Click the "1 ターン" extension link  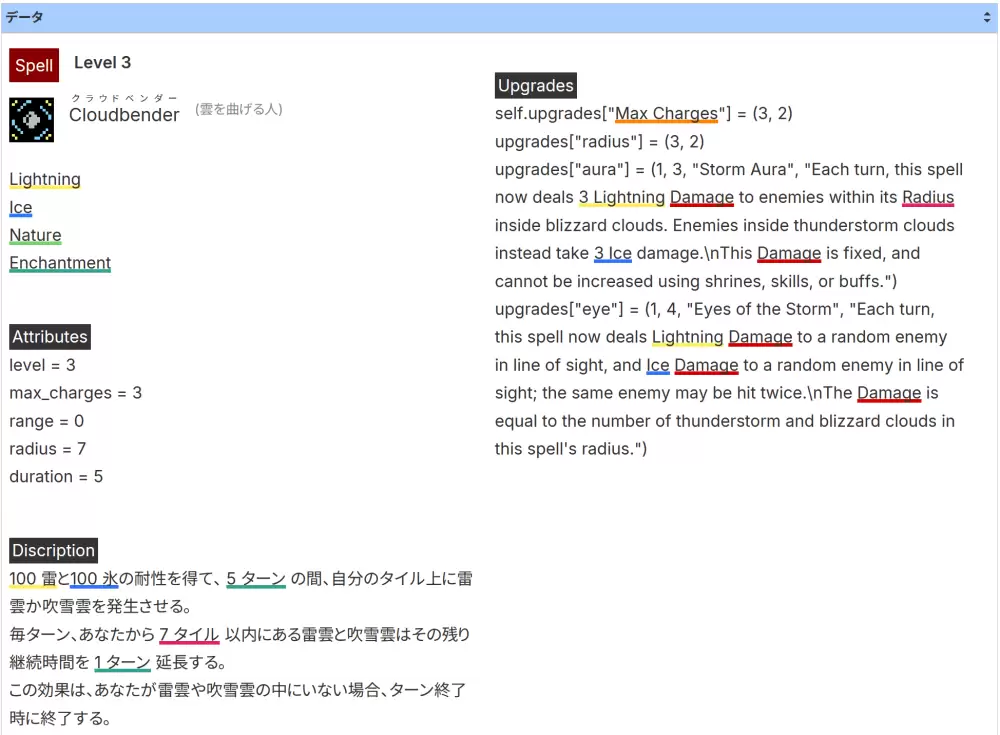pos(122,663)
